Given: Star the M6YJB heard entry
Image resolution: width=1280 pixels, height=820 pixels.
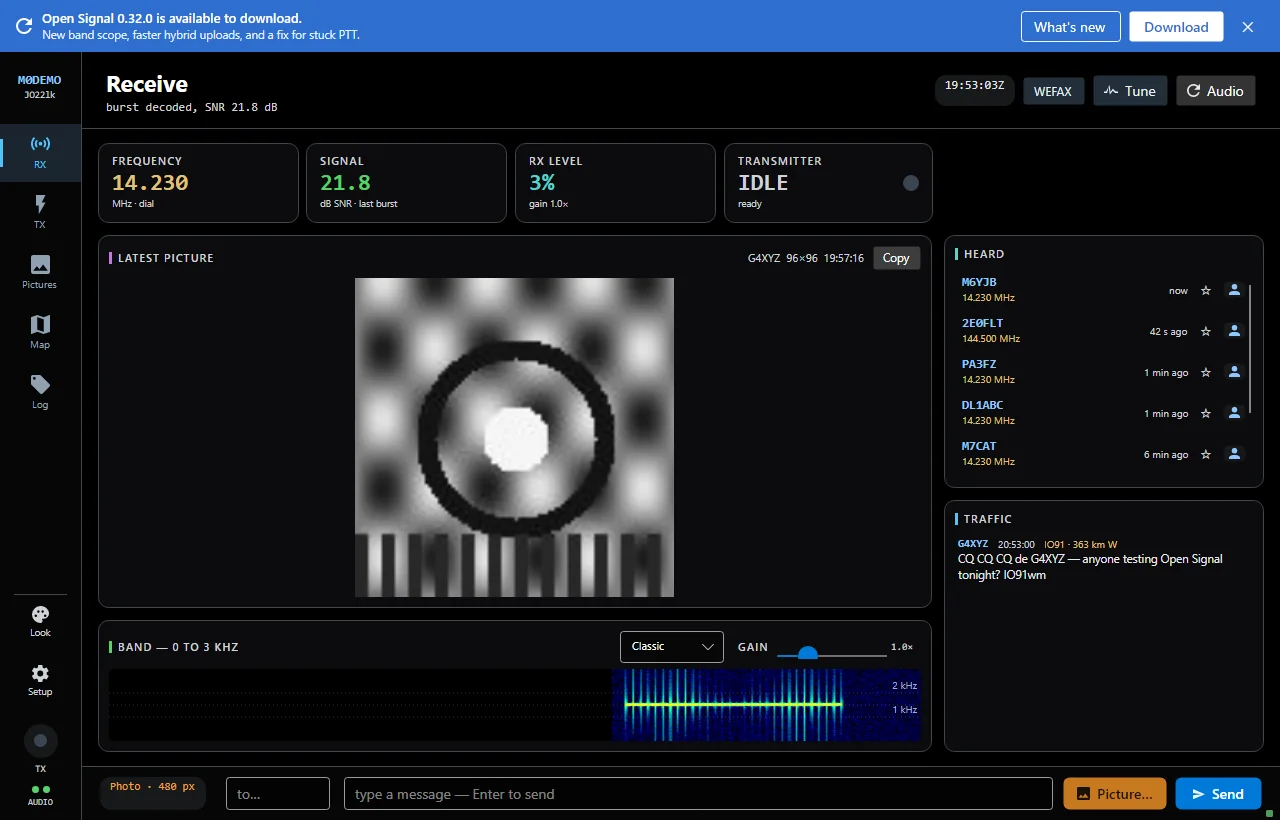Looking at the screenshot, I should pos(1206,290).
